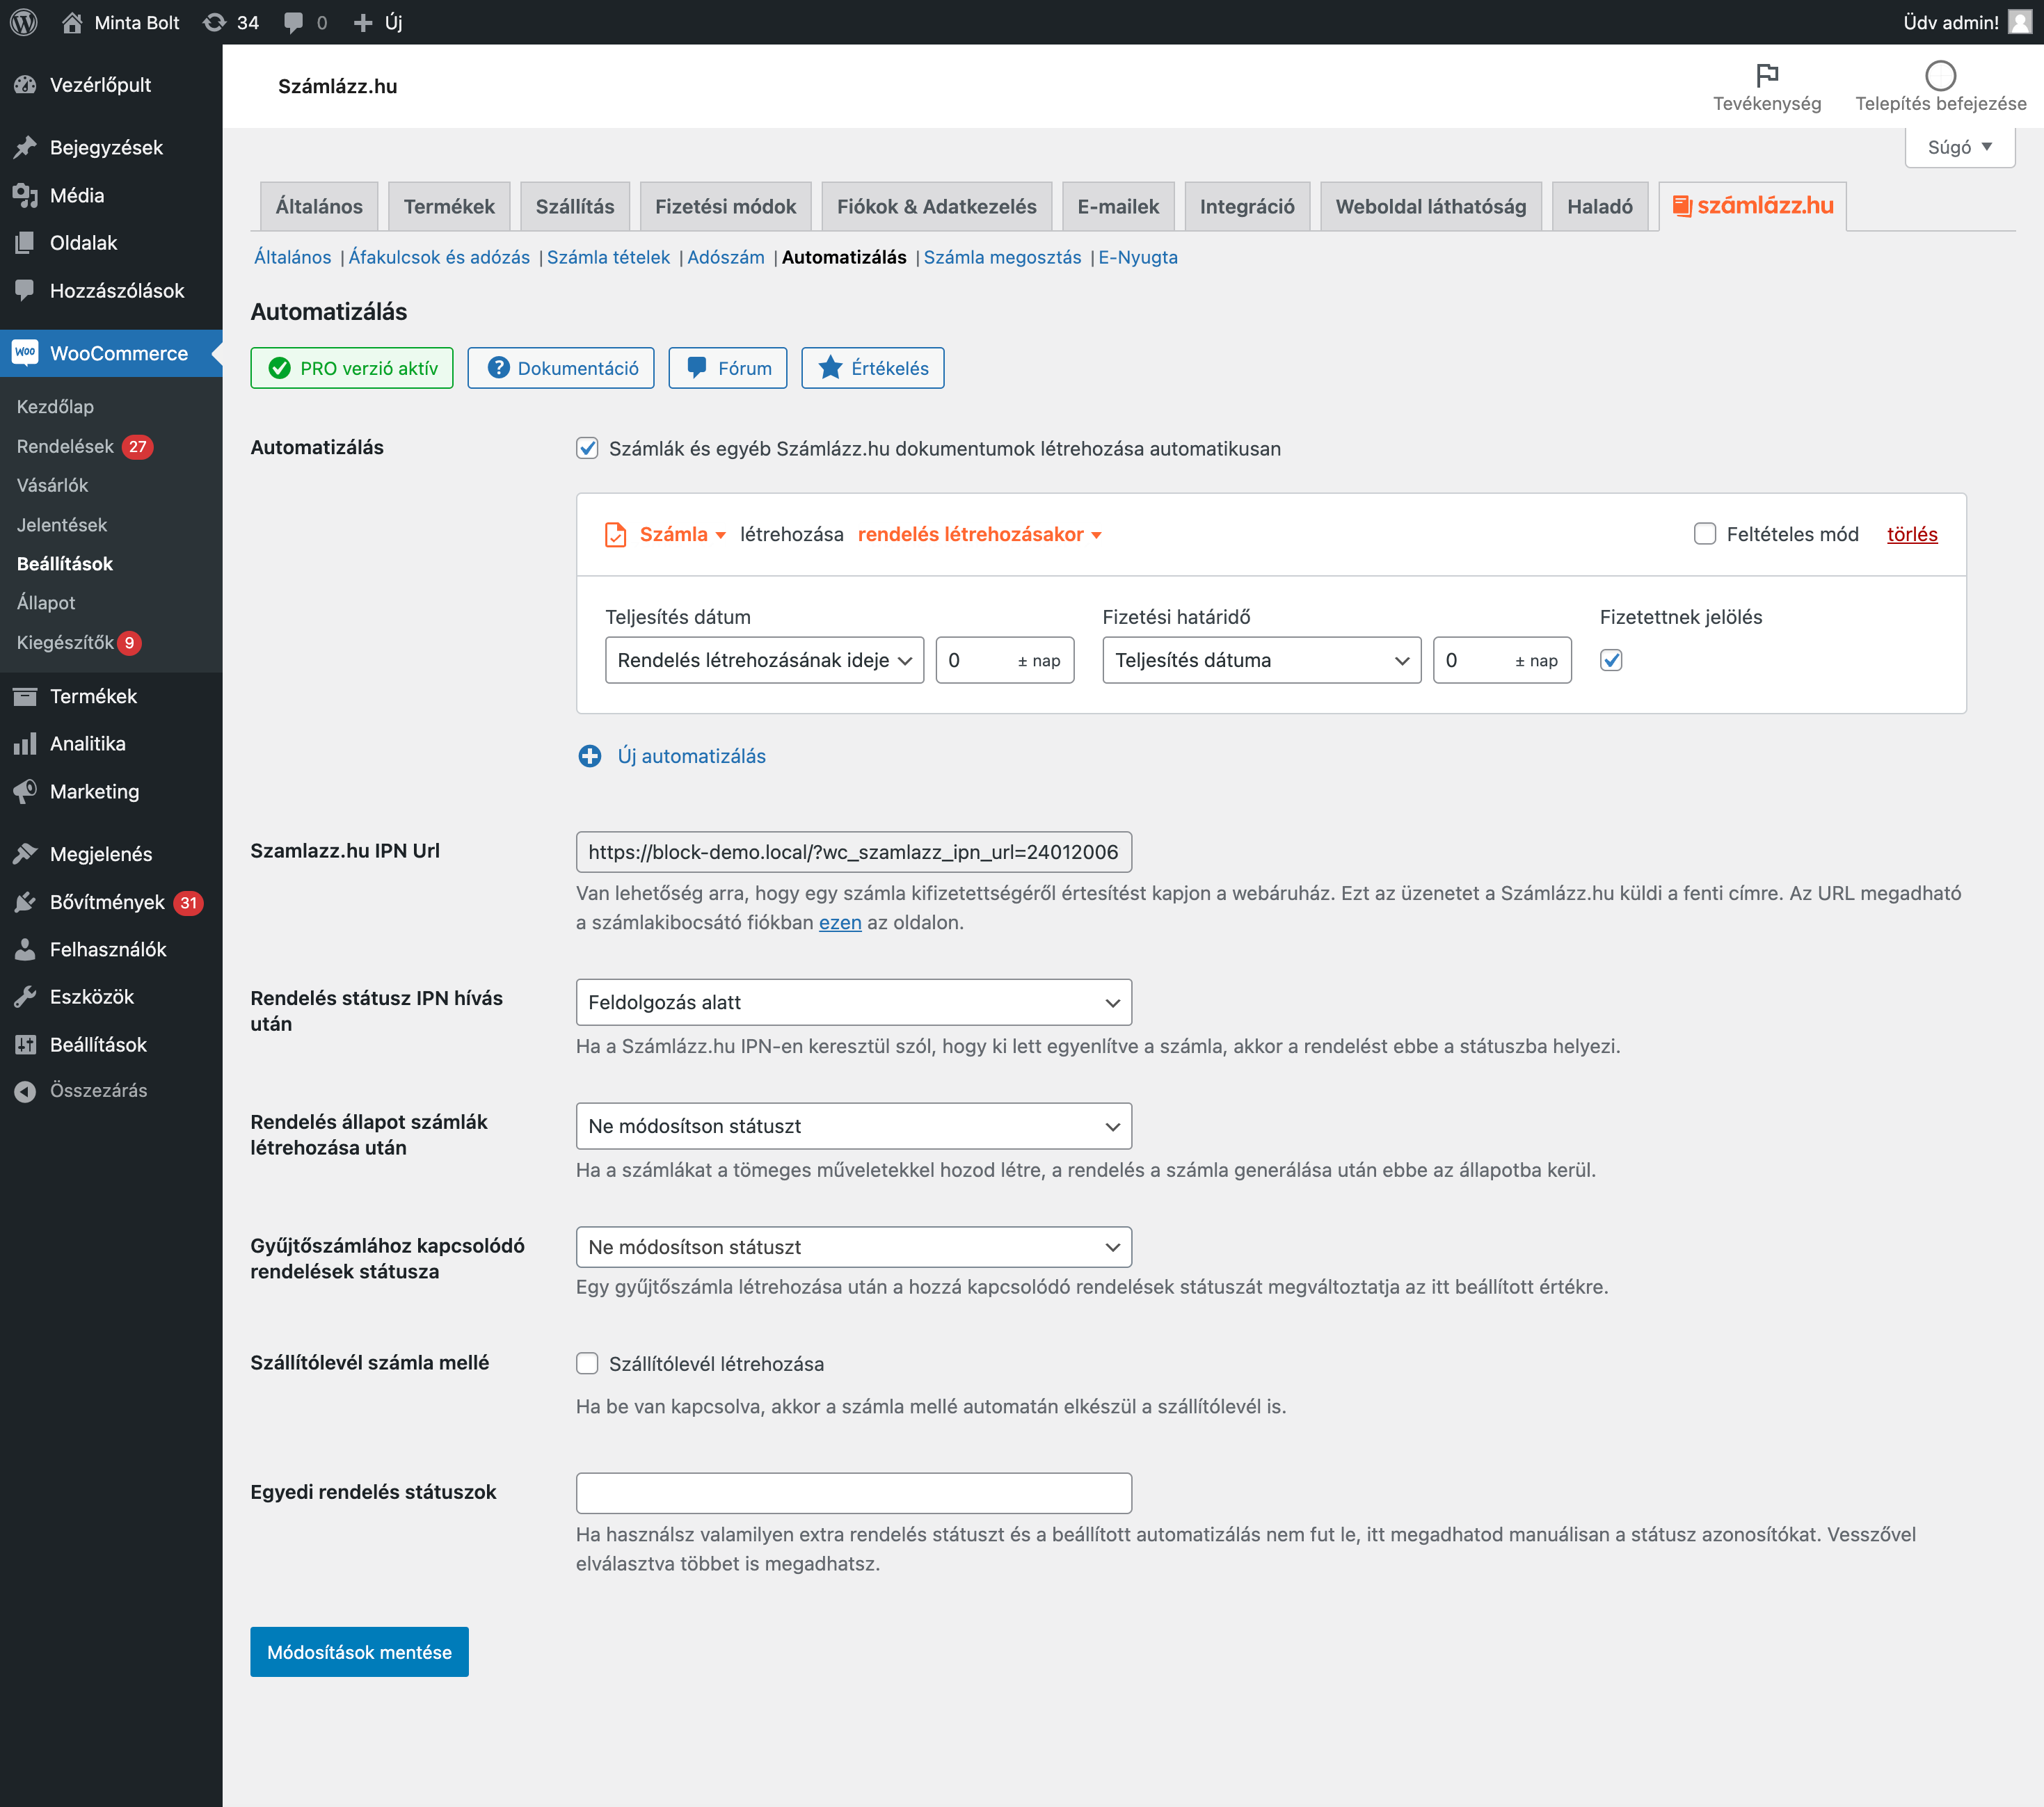Image resolution: width=2044 pixels, height=1807 pixels.
Task: Click the Bővítmények plugin icon
Action: click(25, 902)
